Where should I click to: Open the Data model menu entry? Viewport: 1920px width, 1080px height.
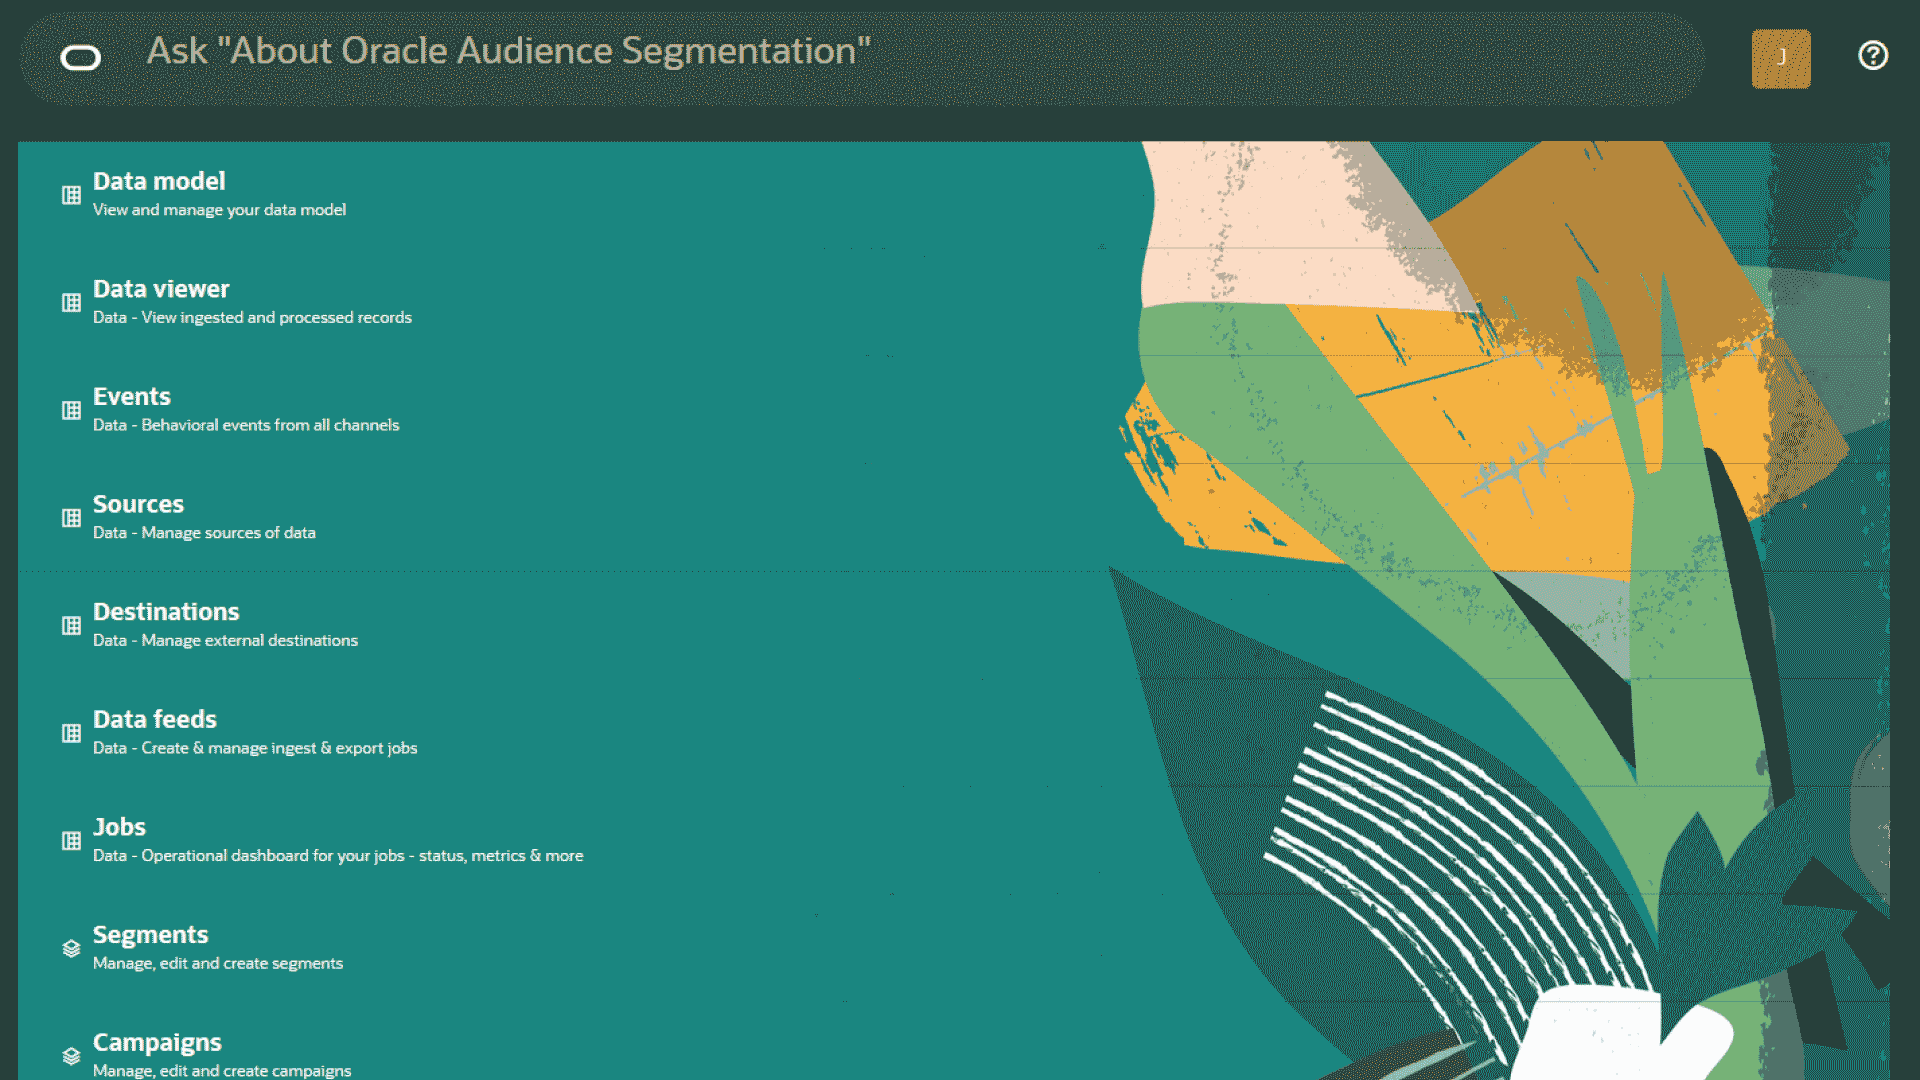click(159, 181)
